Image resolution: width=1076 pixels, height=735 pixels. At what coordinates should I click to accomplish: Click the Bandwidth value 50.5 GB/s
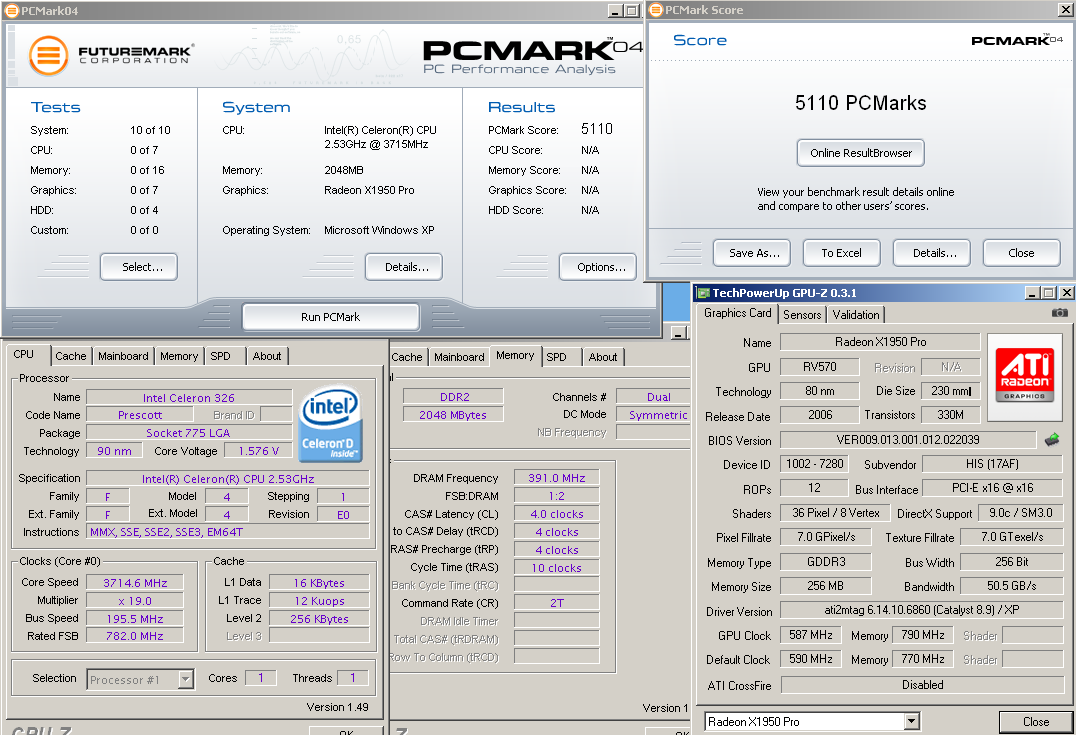1011,586
